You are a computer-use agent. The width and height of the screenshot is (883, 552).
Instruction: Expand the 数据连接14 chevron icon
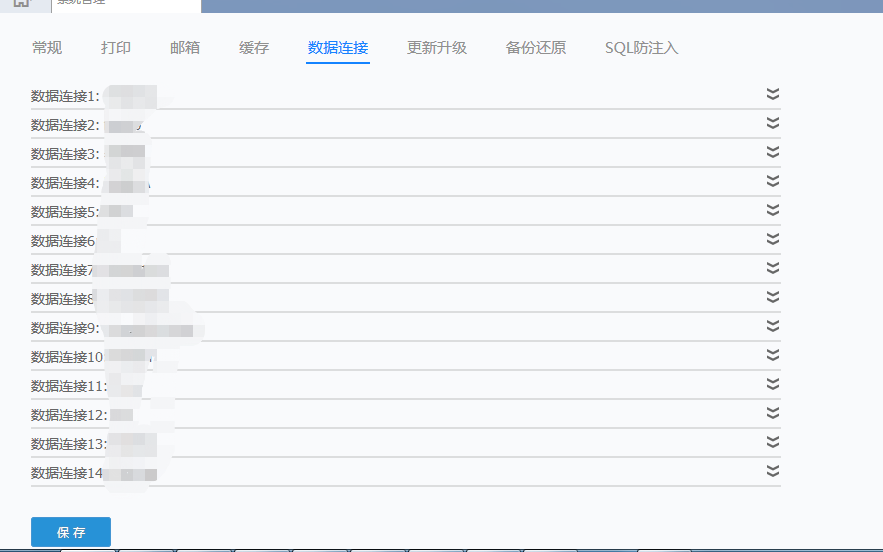tap(773, 471)
